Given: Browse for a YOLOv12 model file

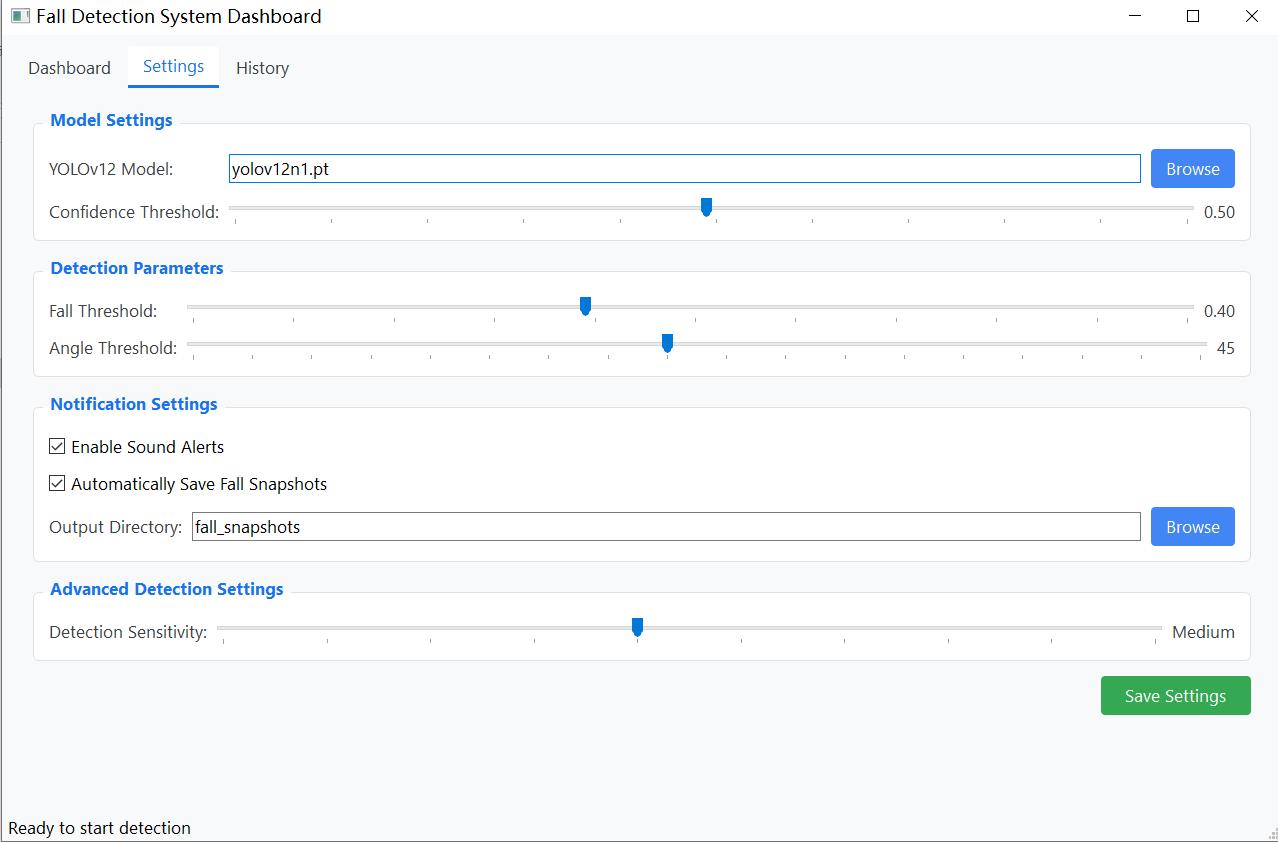Looking at the screenshot, I should (1192, 169).
